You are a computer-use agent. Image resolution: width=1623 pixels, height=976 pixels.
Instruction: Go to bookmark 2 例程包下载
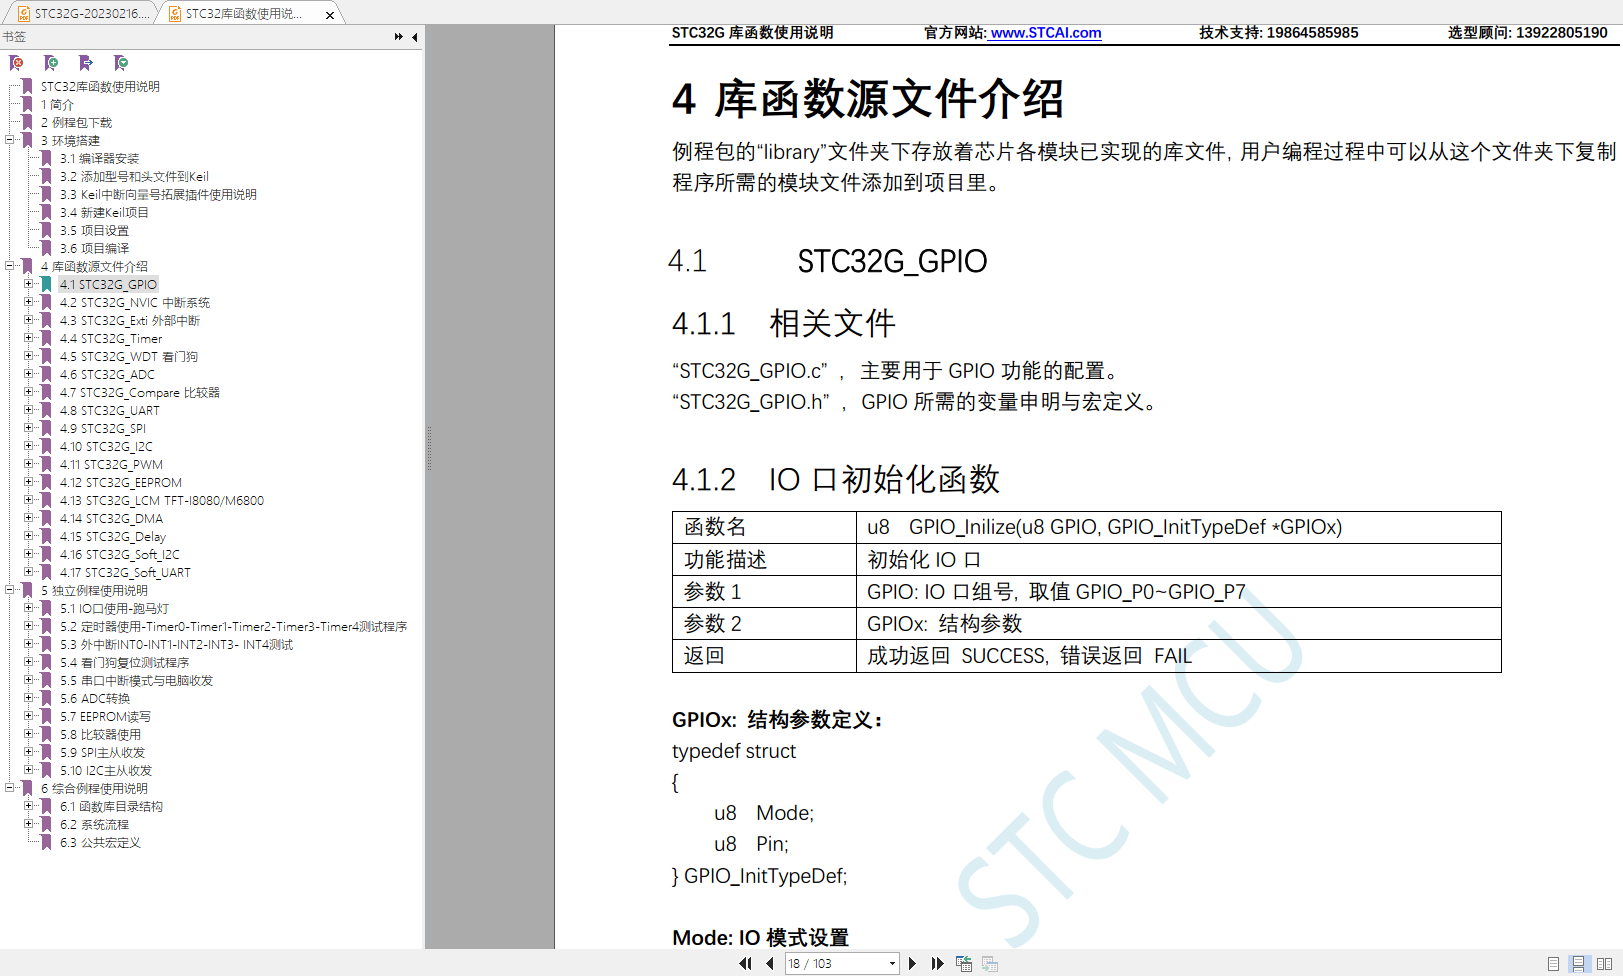coord(76,122)
